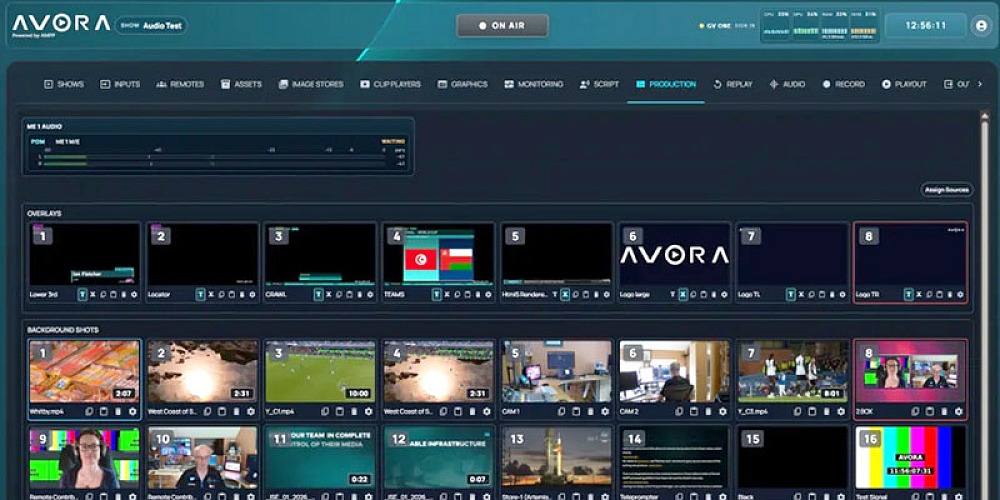Open settings gear for CAM 1 shot
The height and width of the screenshot is (500, 1000).
[605, 411]
